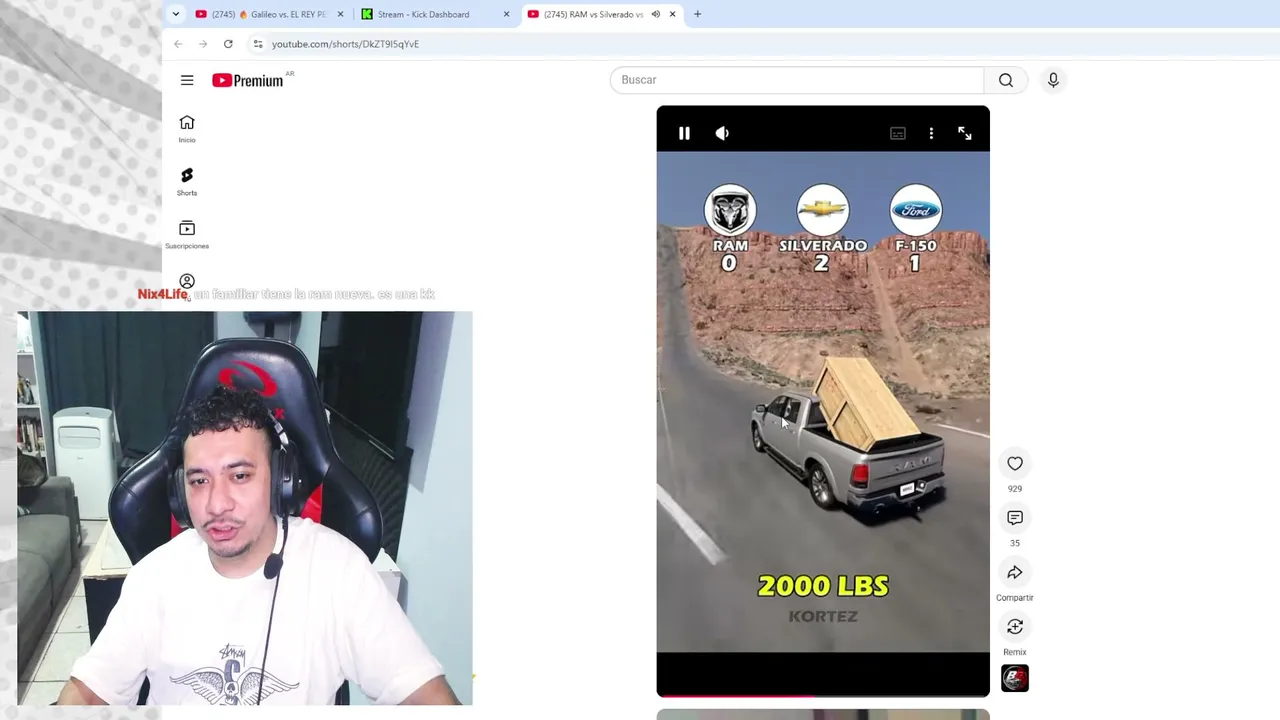Click the Buscar search field
Image resolution: width=1280 pixels, height=720 pixels.
point(797,80)
